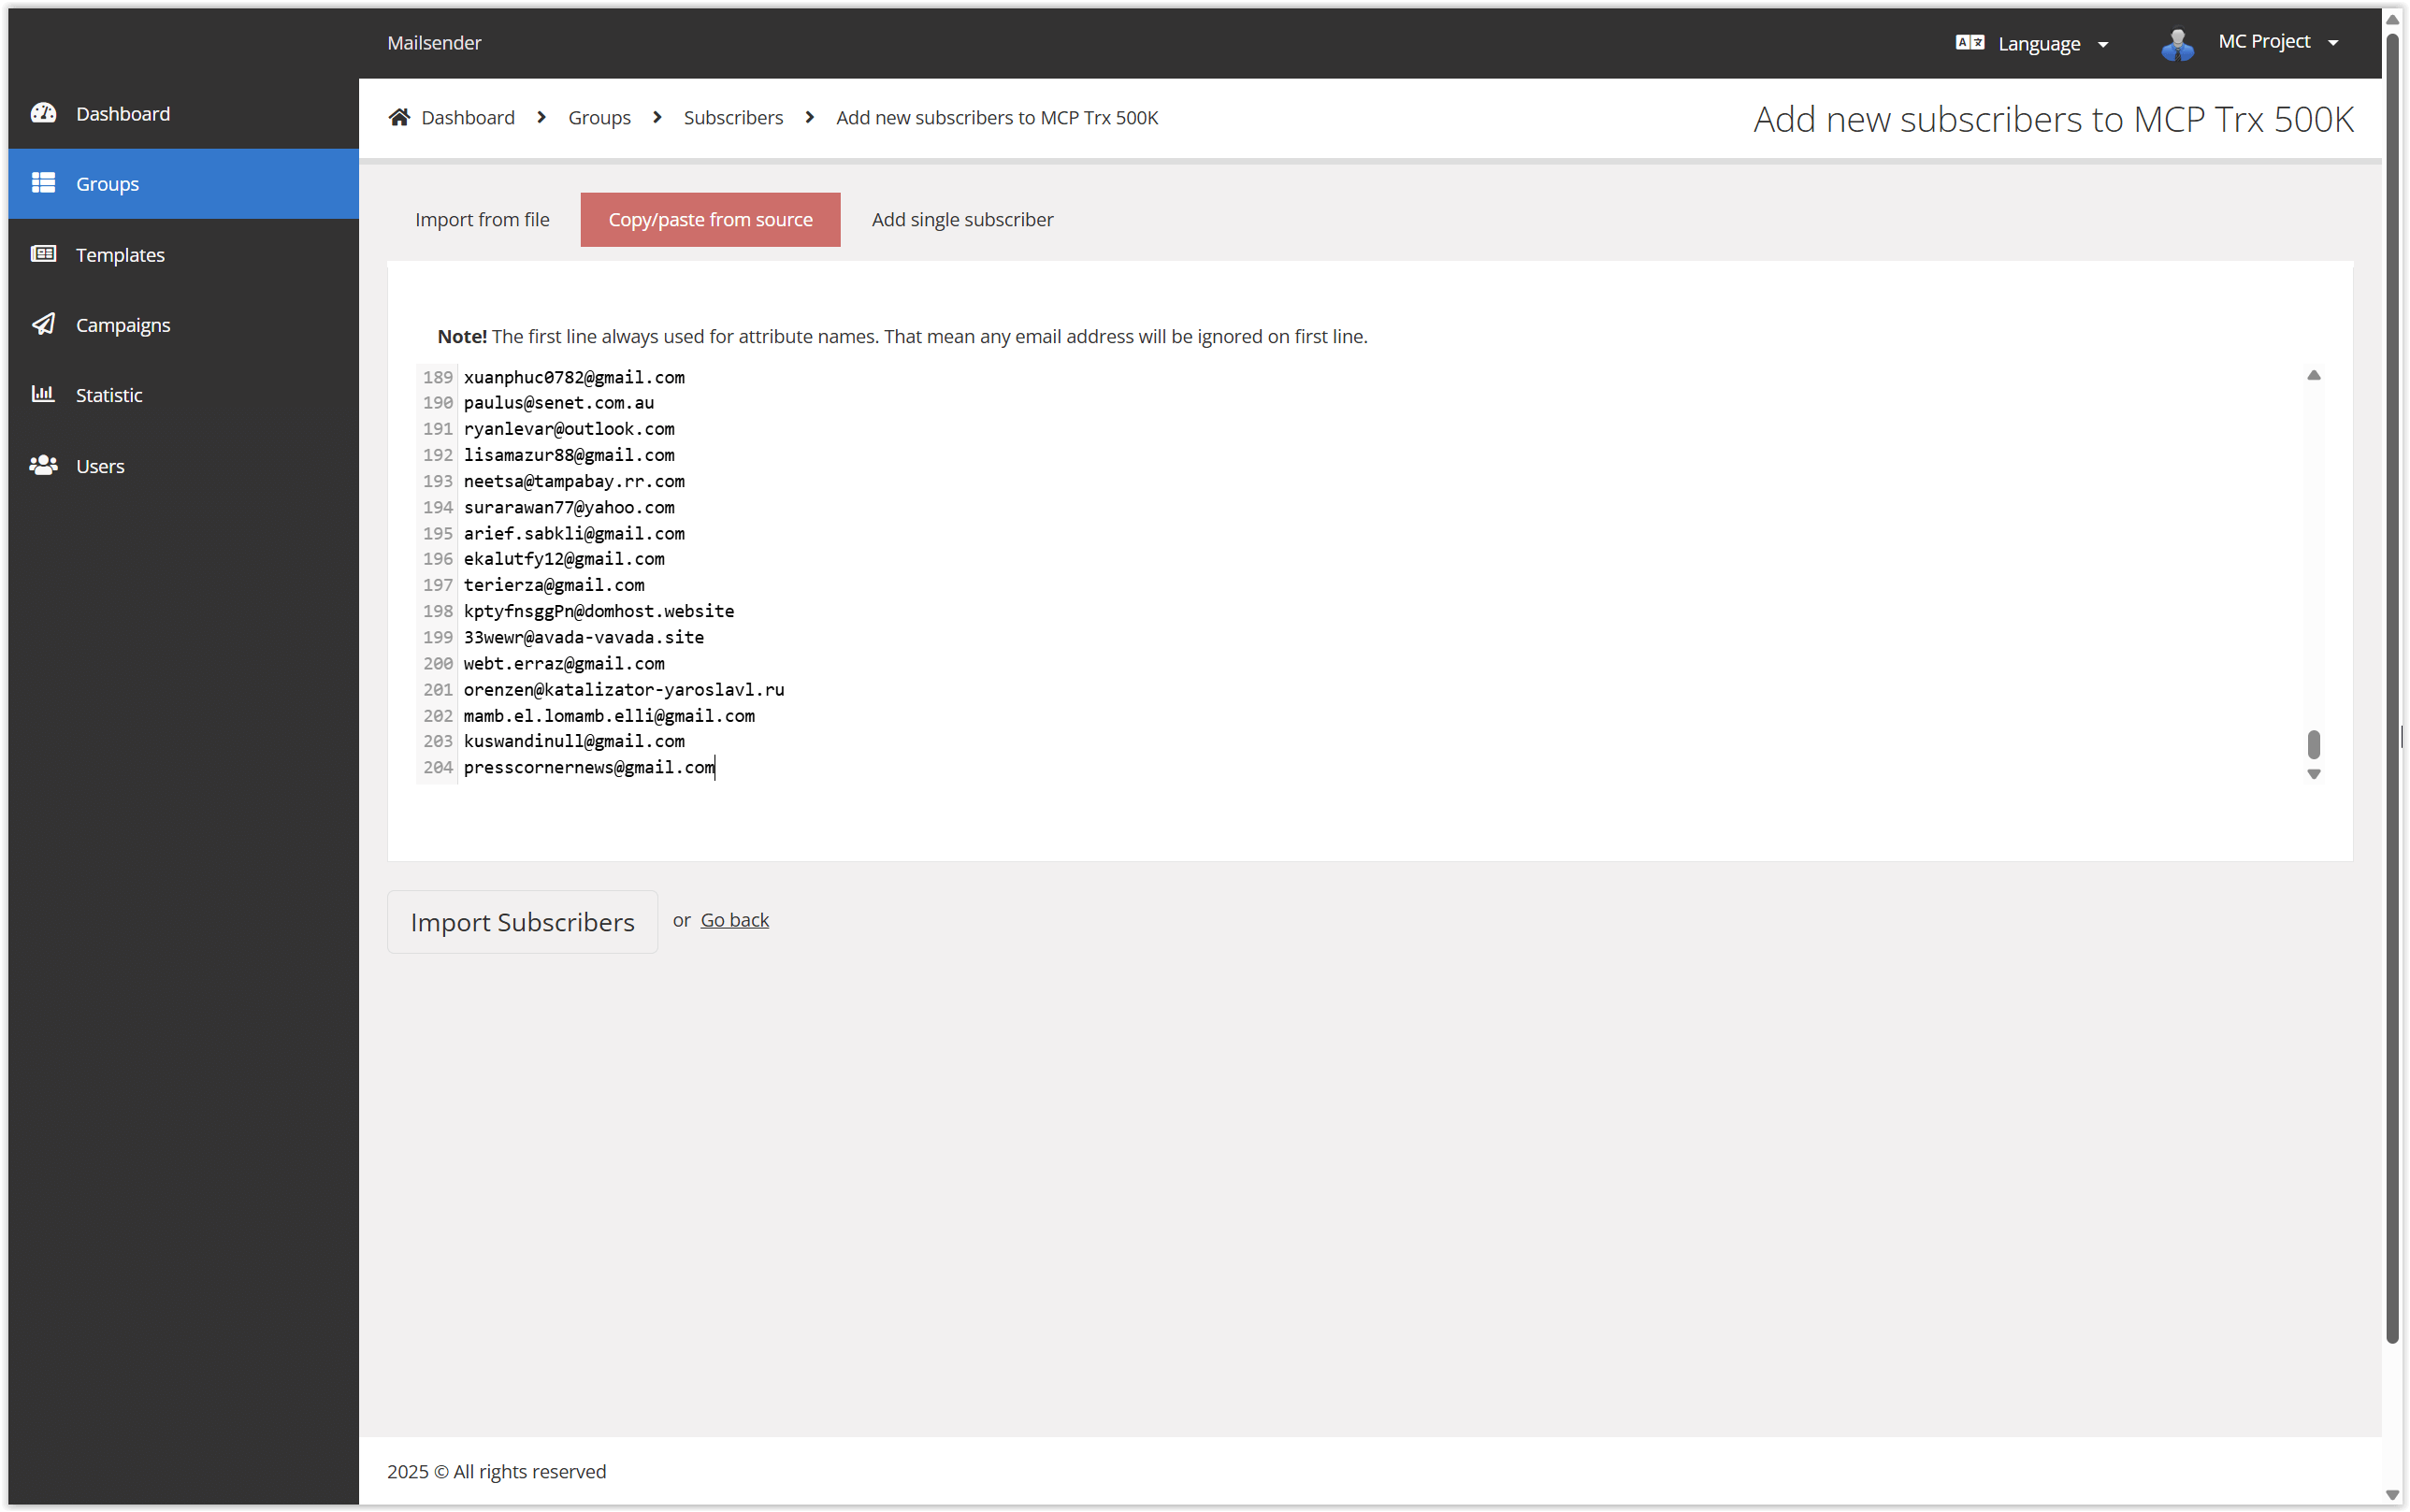Open Templates via its newspaper icon

(44, 254)
